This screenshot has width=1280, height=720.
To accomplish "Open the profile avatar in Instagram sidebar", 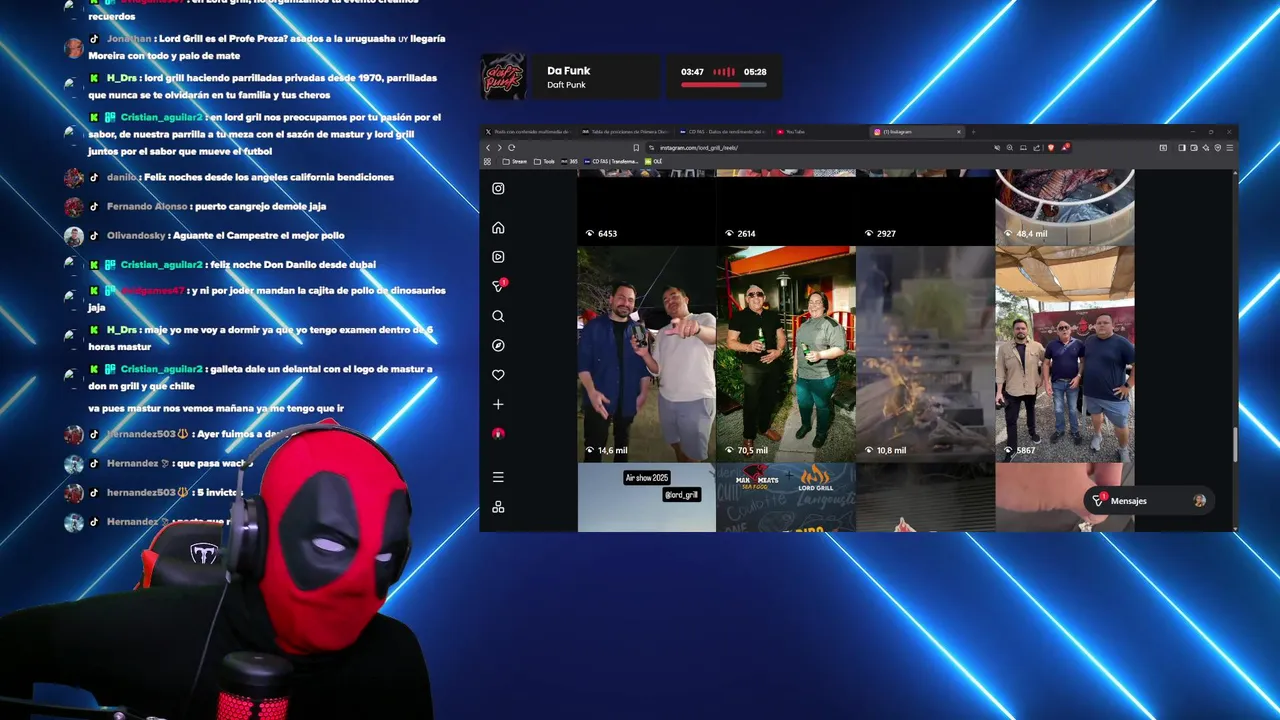I will coord(498,434).
